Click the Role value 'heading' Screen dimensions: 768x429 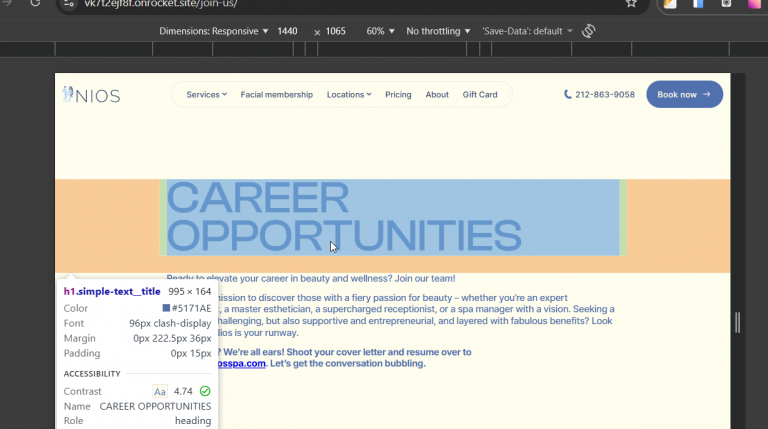[x=193, y=421]
